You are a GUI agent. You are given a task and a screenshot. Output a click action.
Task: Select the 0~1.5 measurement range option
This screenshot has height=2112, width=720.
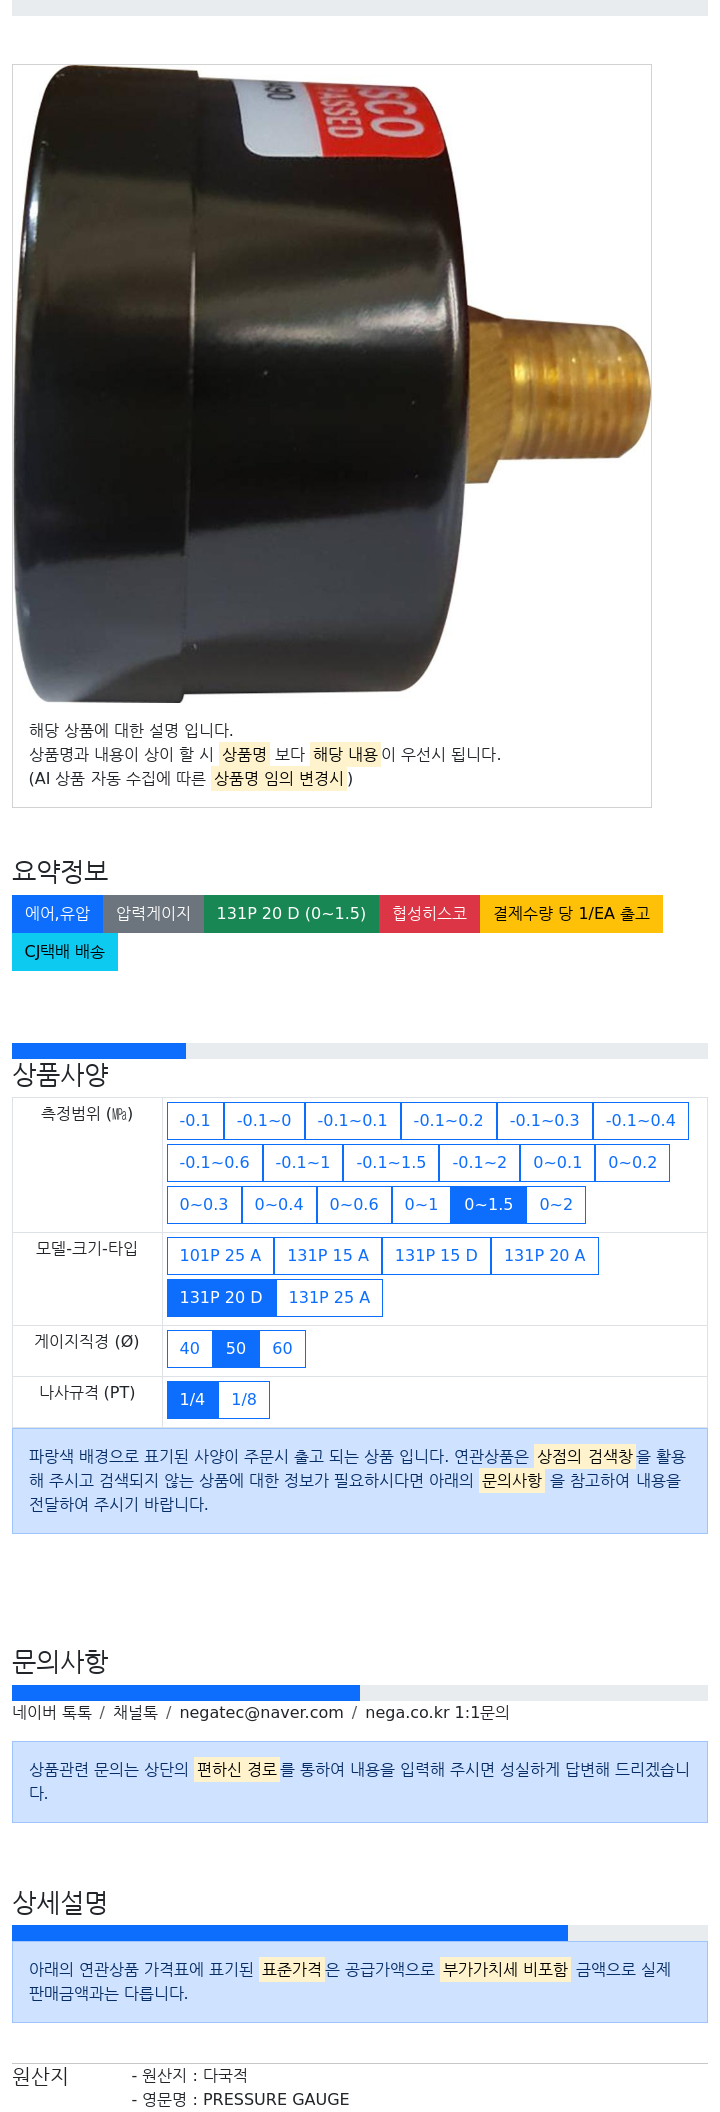488,1205
